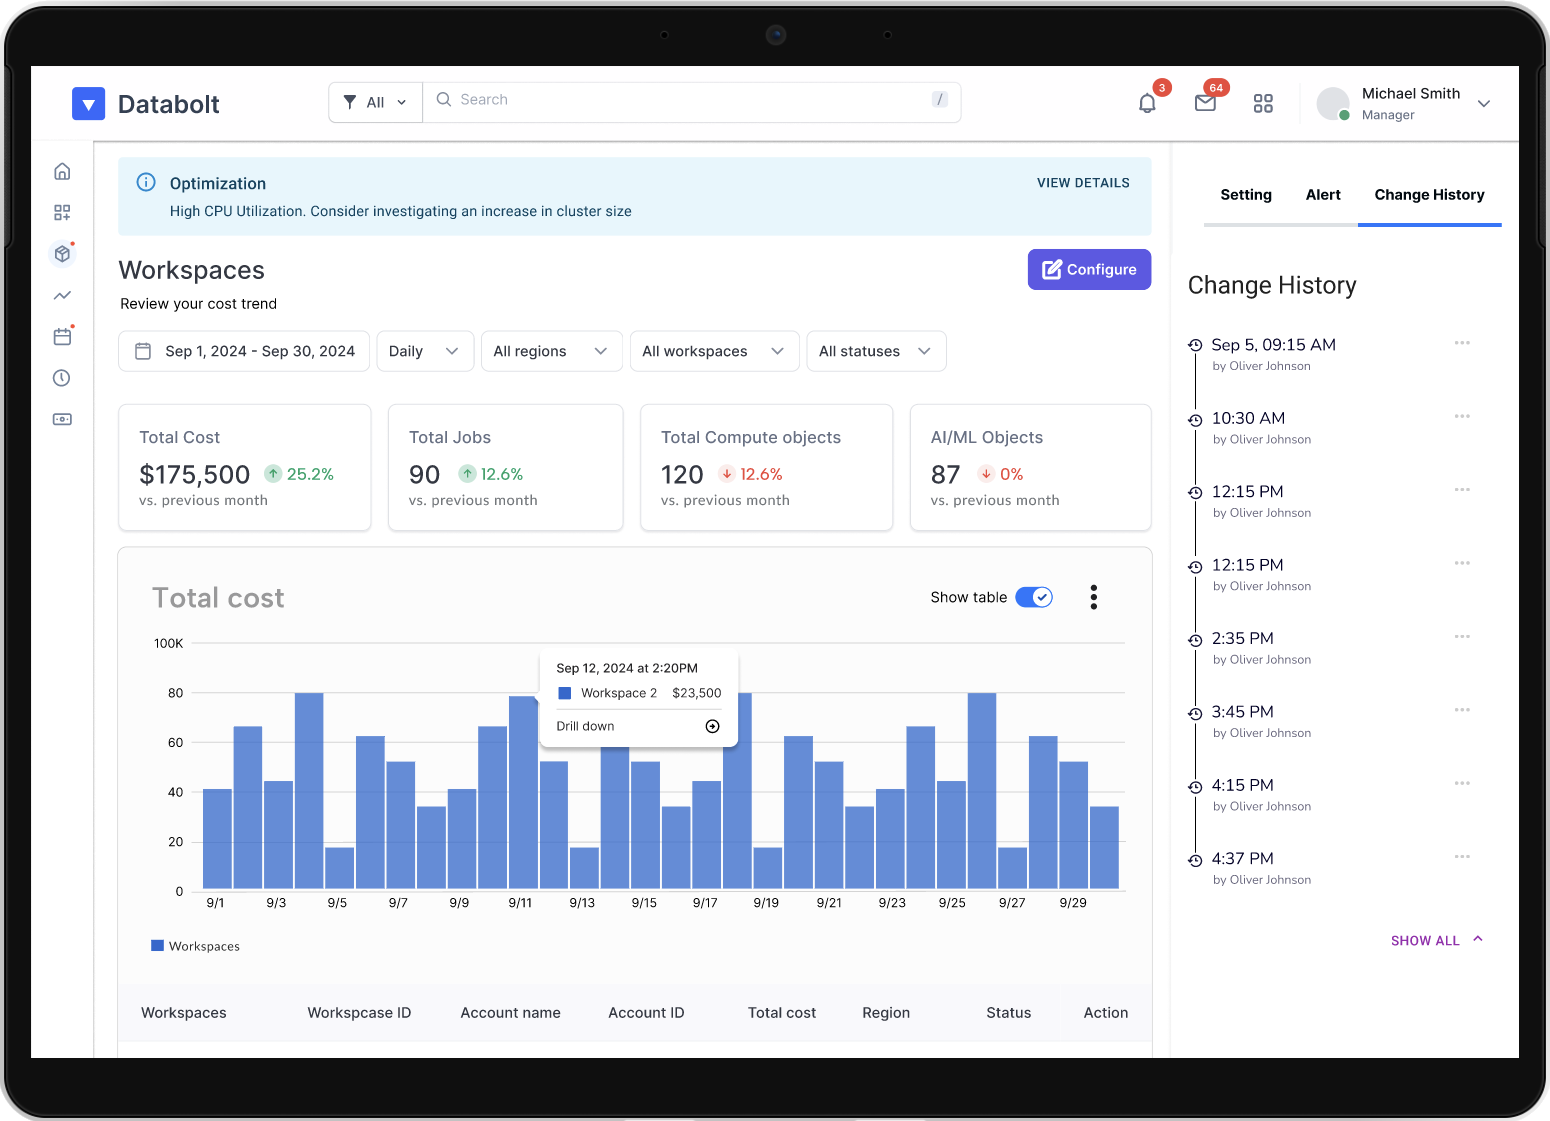Viewport: 1550px width, 1121px height.
Task: Switch to the Setting tab
Action: (x=1245, y=195)
